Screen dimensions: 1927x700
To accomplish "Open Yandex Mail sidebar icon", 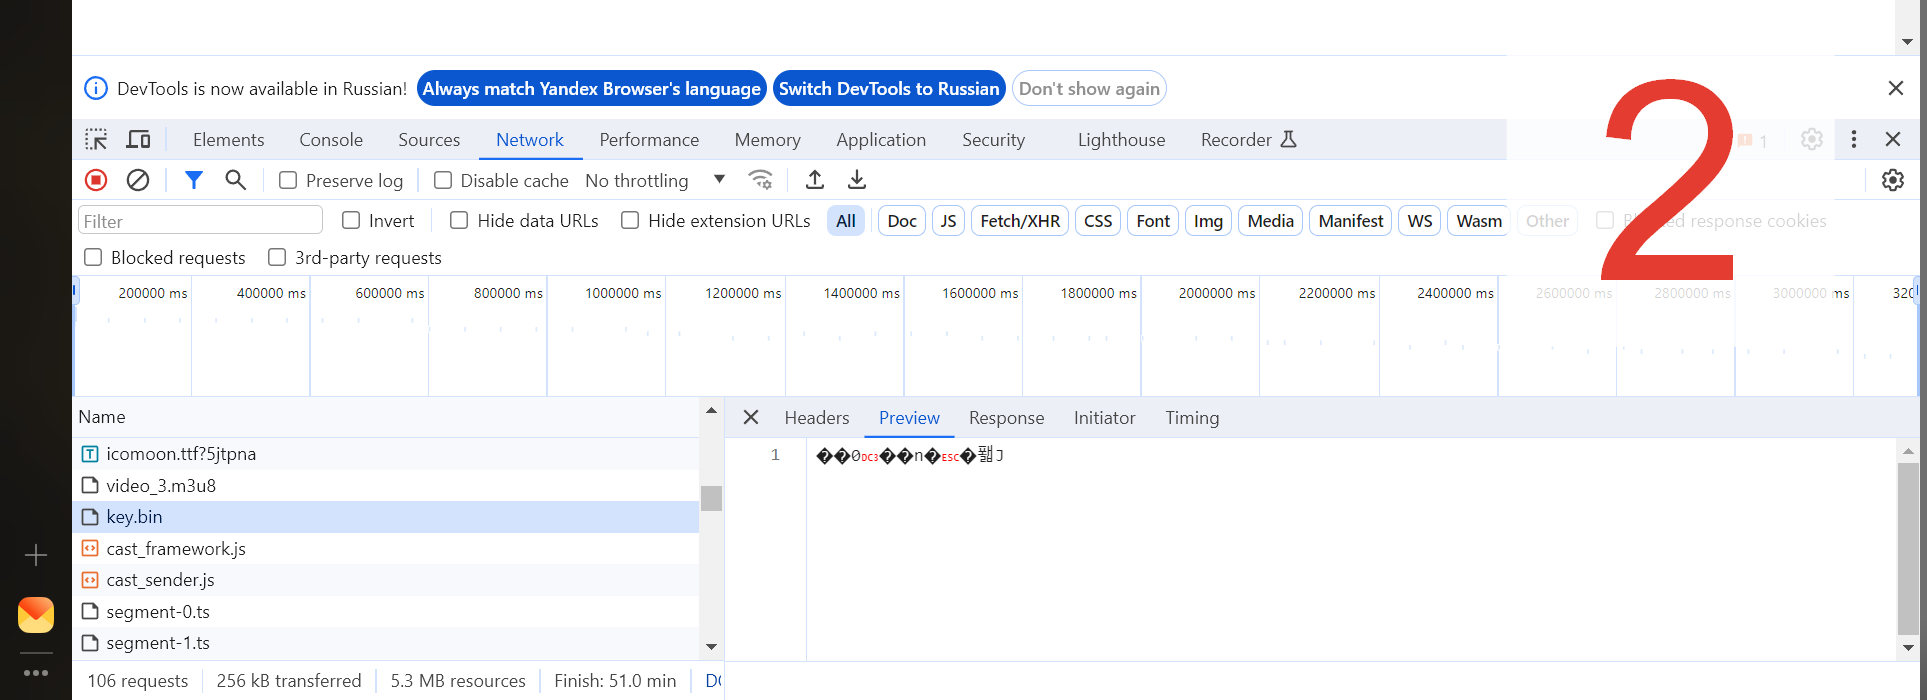I will point(36,615).
